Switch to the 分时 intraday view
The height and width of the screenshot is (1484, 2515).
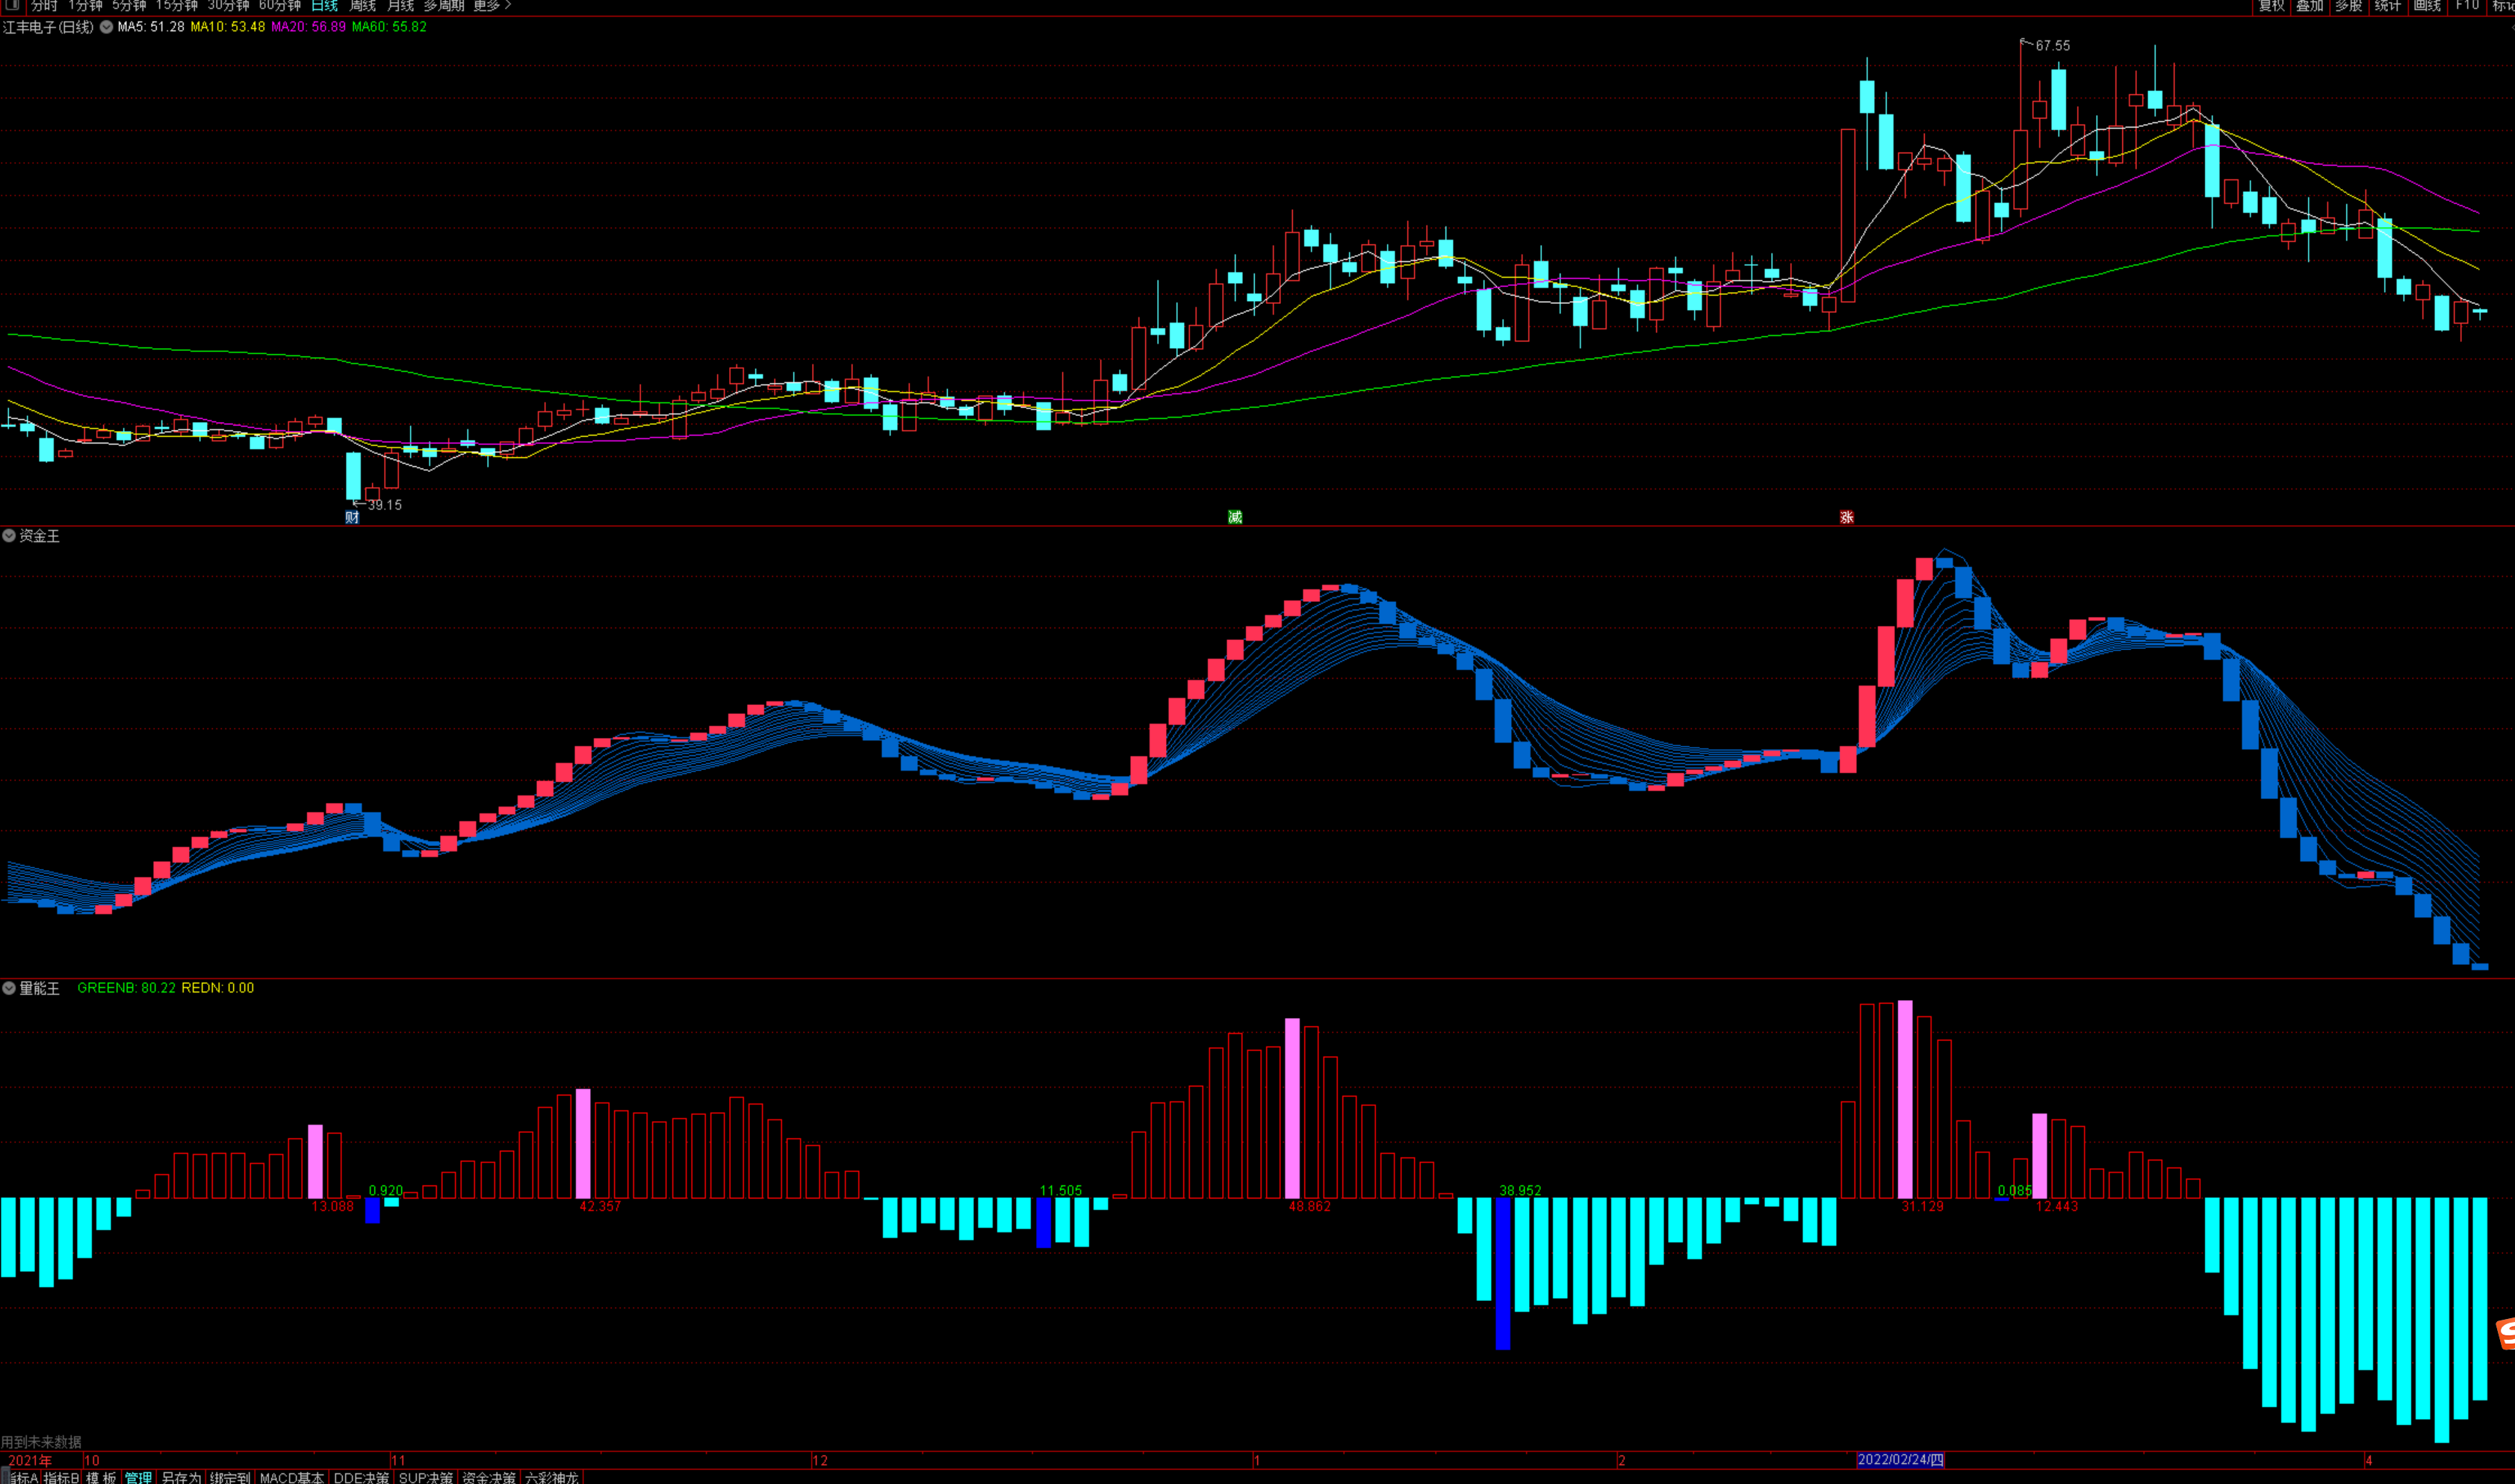click(44, 5)
